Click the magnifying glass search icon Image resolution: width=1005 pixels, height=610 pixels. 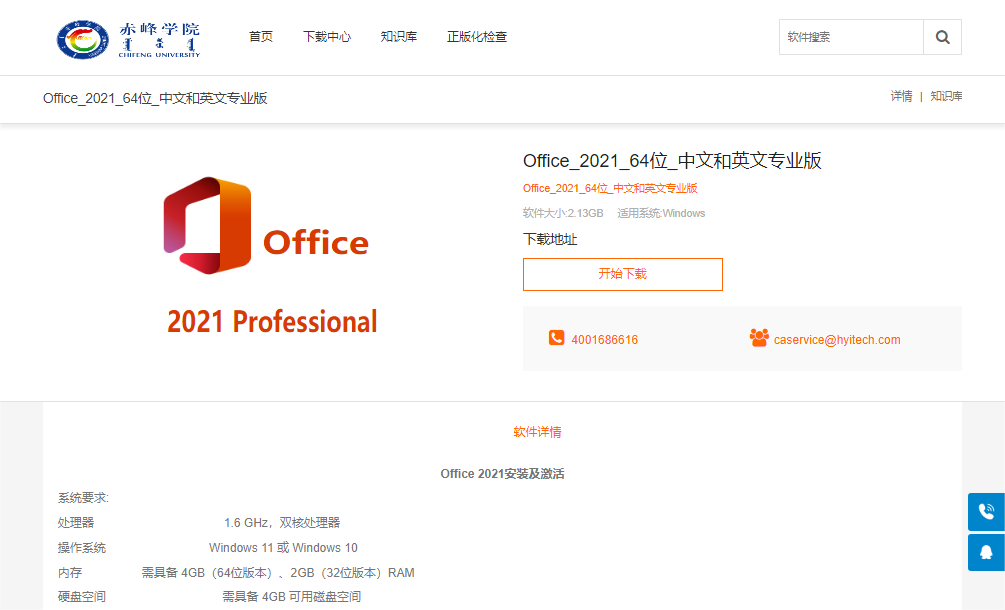point(942,37)
